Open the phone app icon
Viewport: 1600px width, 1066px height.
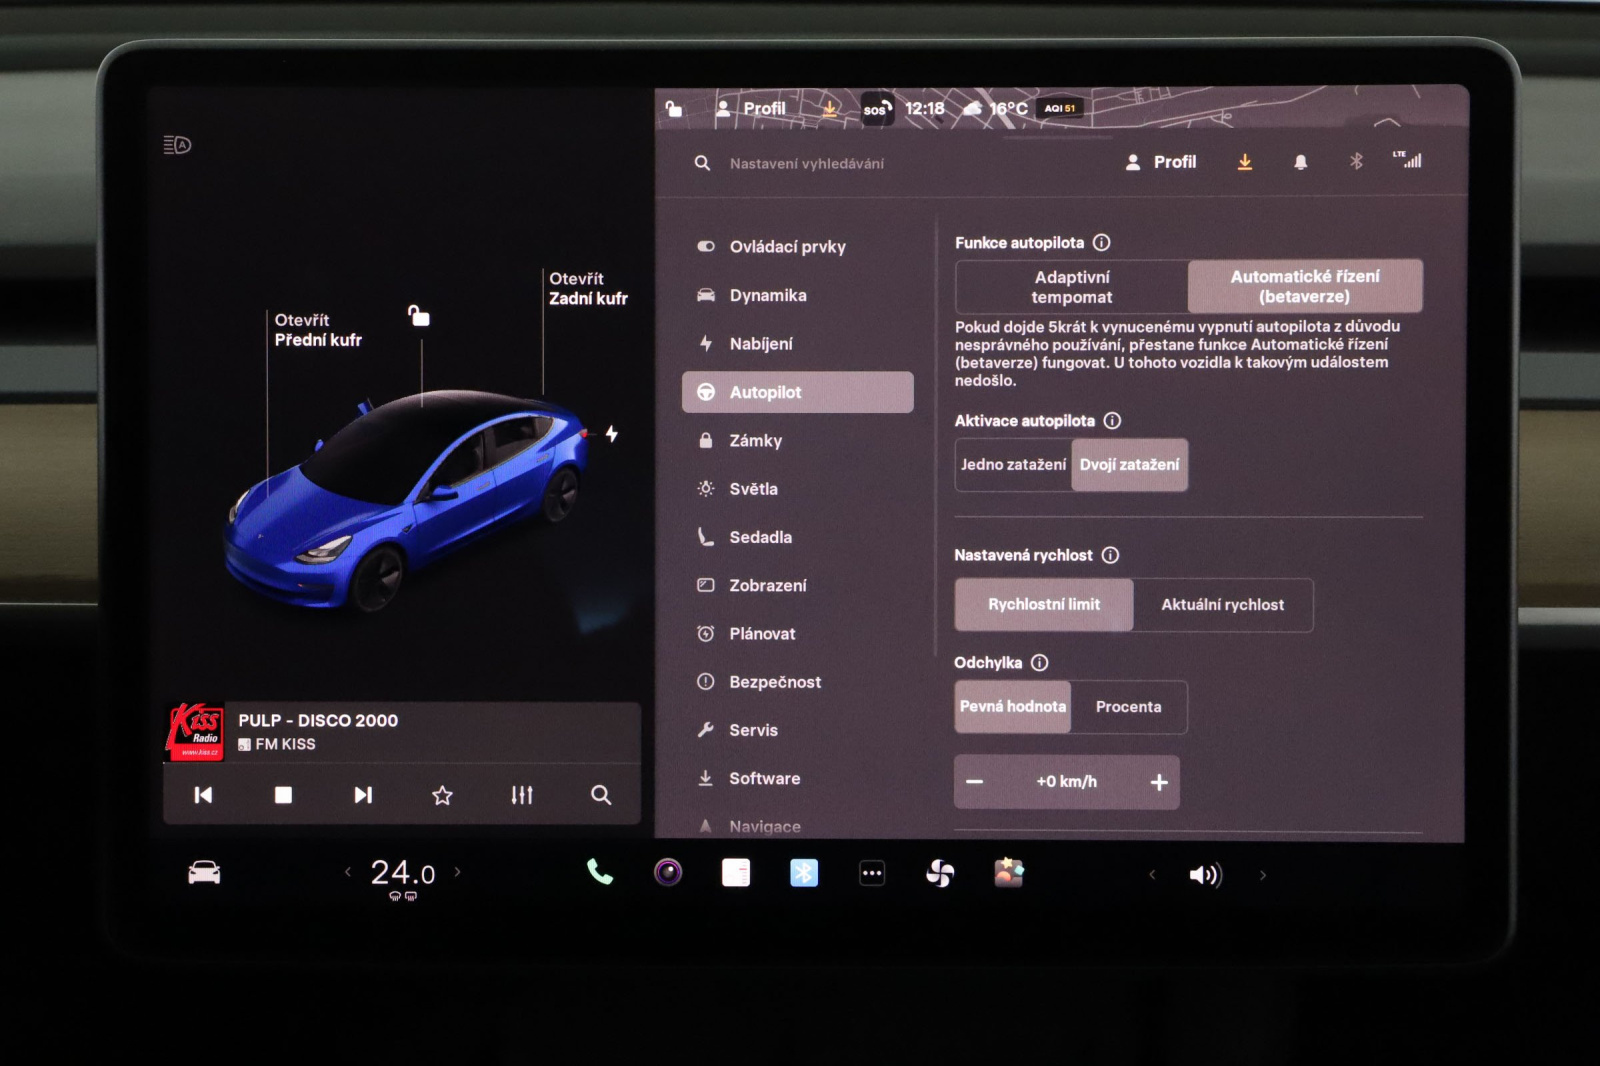[599, 873]
